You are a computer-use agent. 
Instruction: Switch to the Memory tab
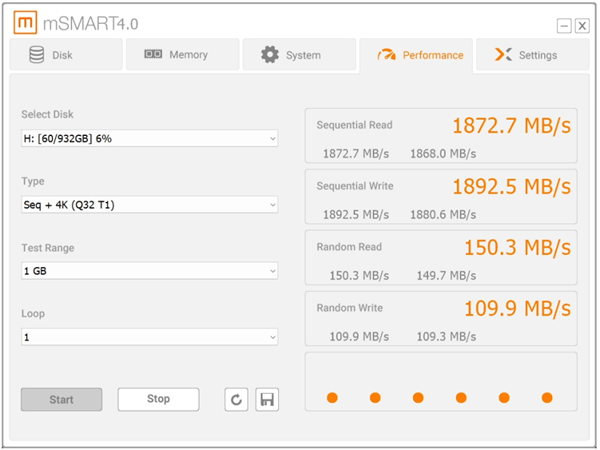182,55
